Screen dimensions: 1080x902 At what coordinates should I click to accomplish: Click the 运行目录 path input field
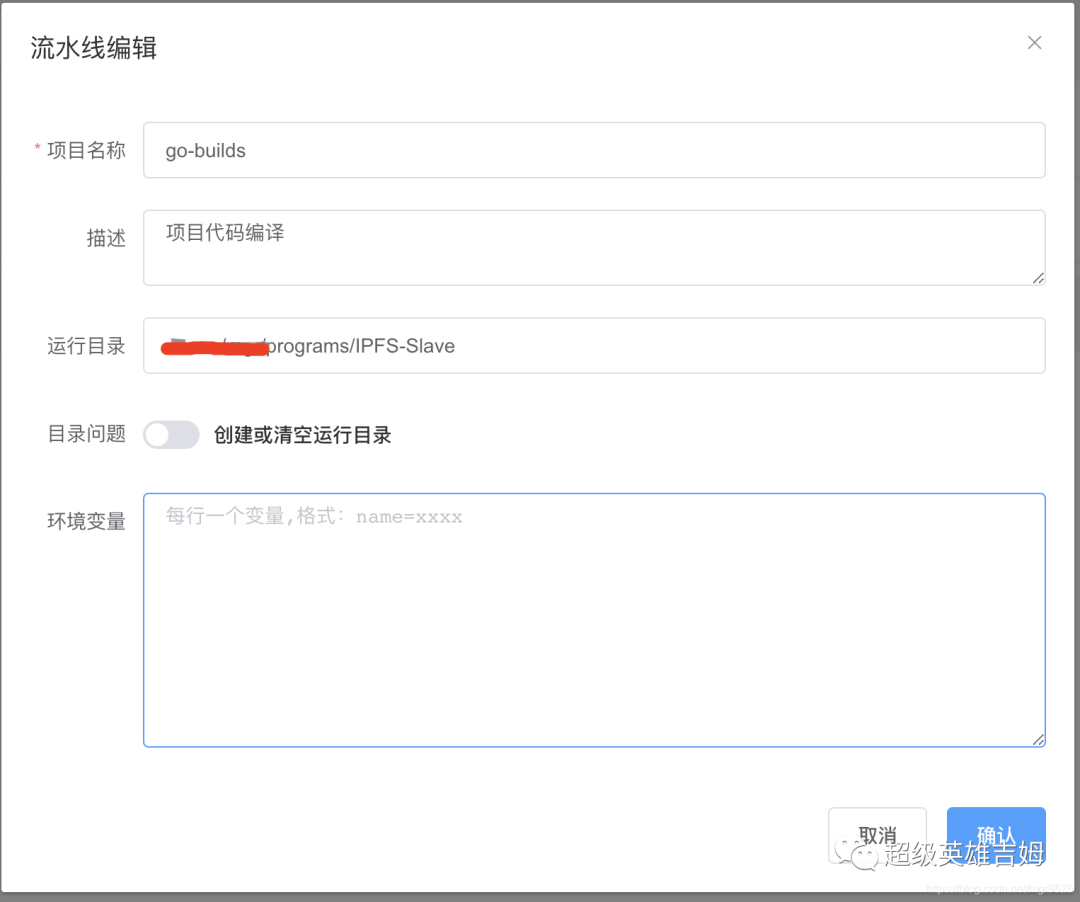(x=594, y=346)
